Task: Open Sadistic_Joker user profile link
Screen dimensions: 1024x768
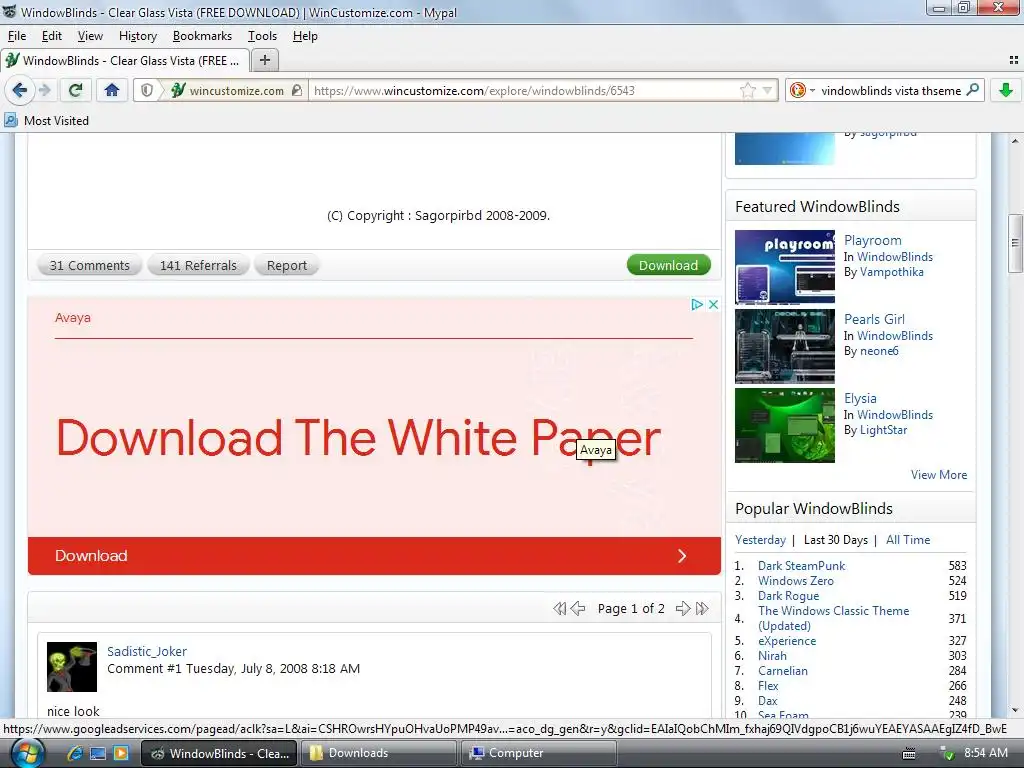Action: tap(147, 651)
